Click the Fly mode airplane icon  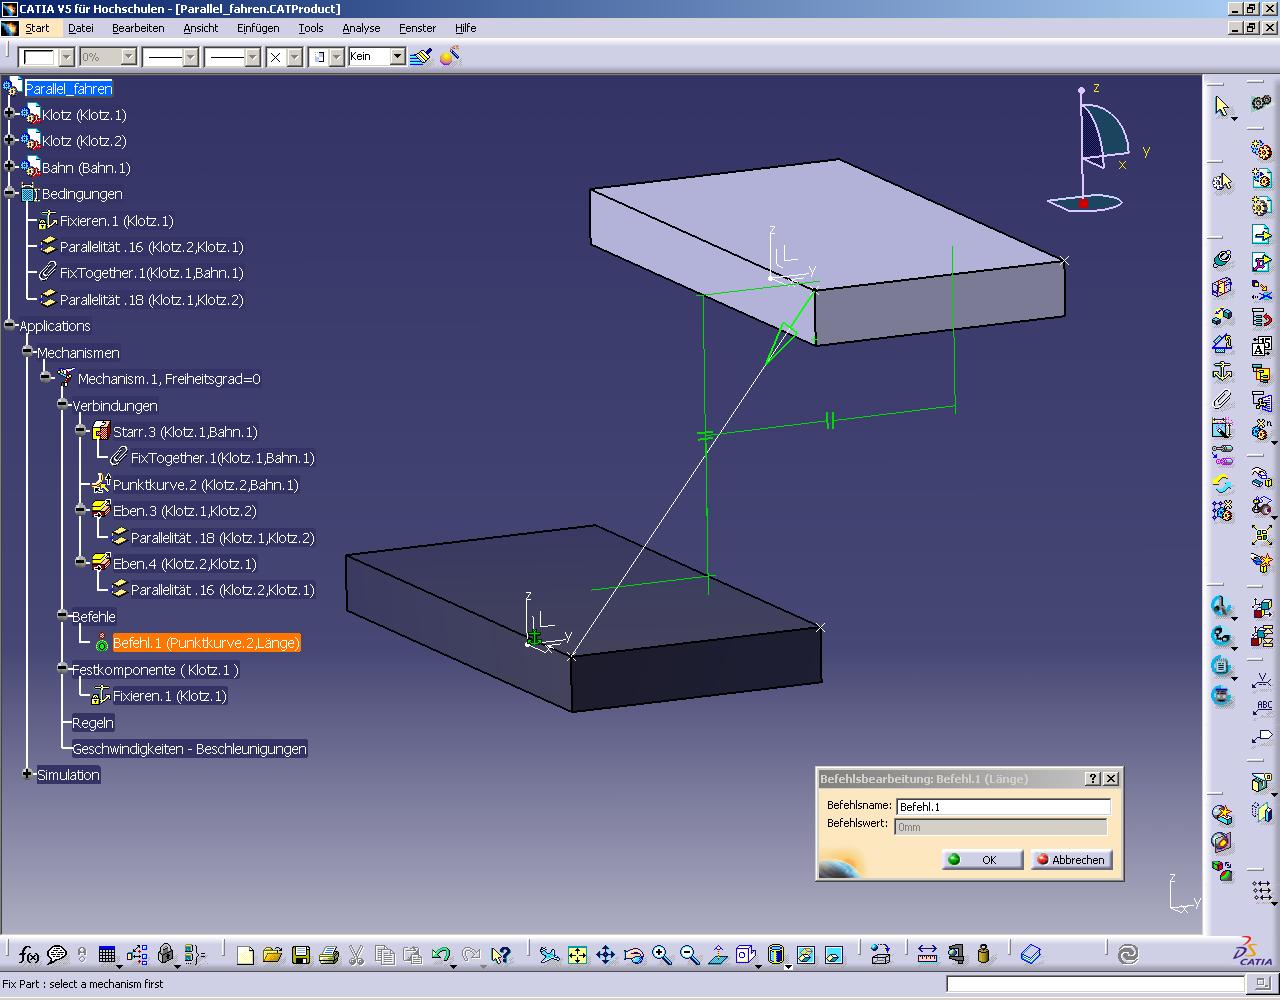click(549, 955)
